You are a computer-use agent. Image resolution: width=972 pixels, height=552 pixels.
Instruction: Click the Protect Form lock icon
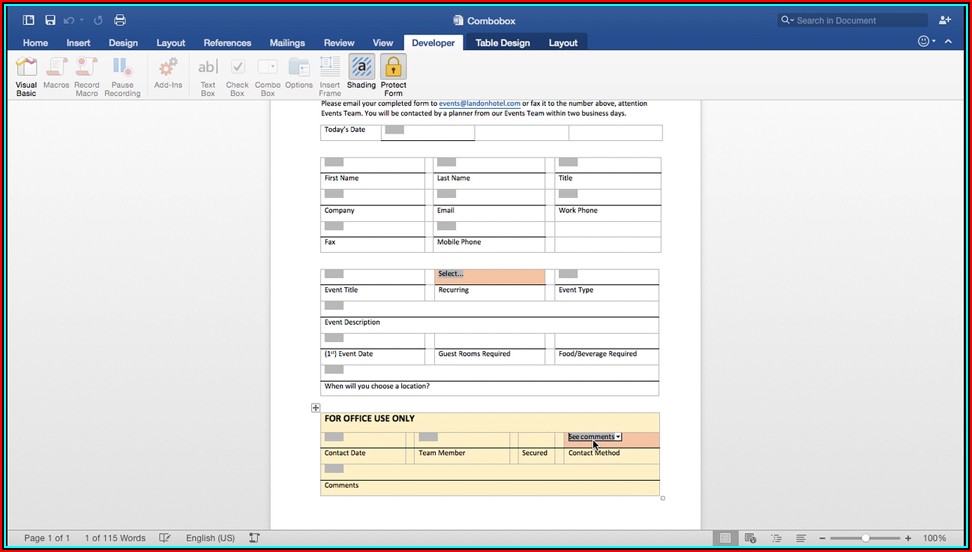pyautogui.click(x=393, y=68)
